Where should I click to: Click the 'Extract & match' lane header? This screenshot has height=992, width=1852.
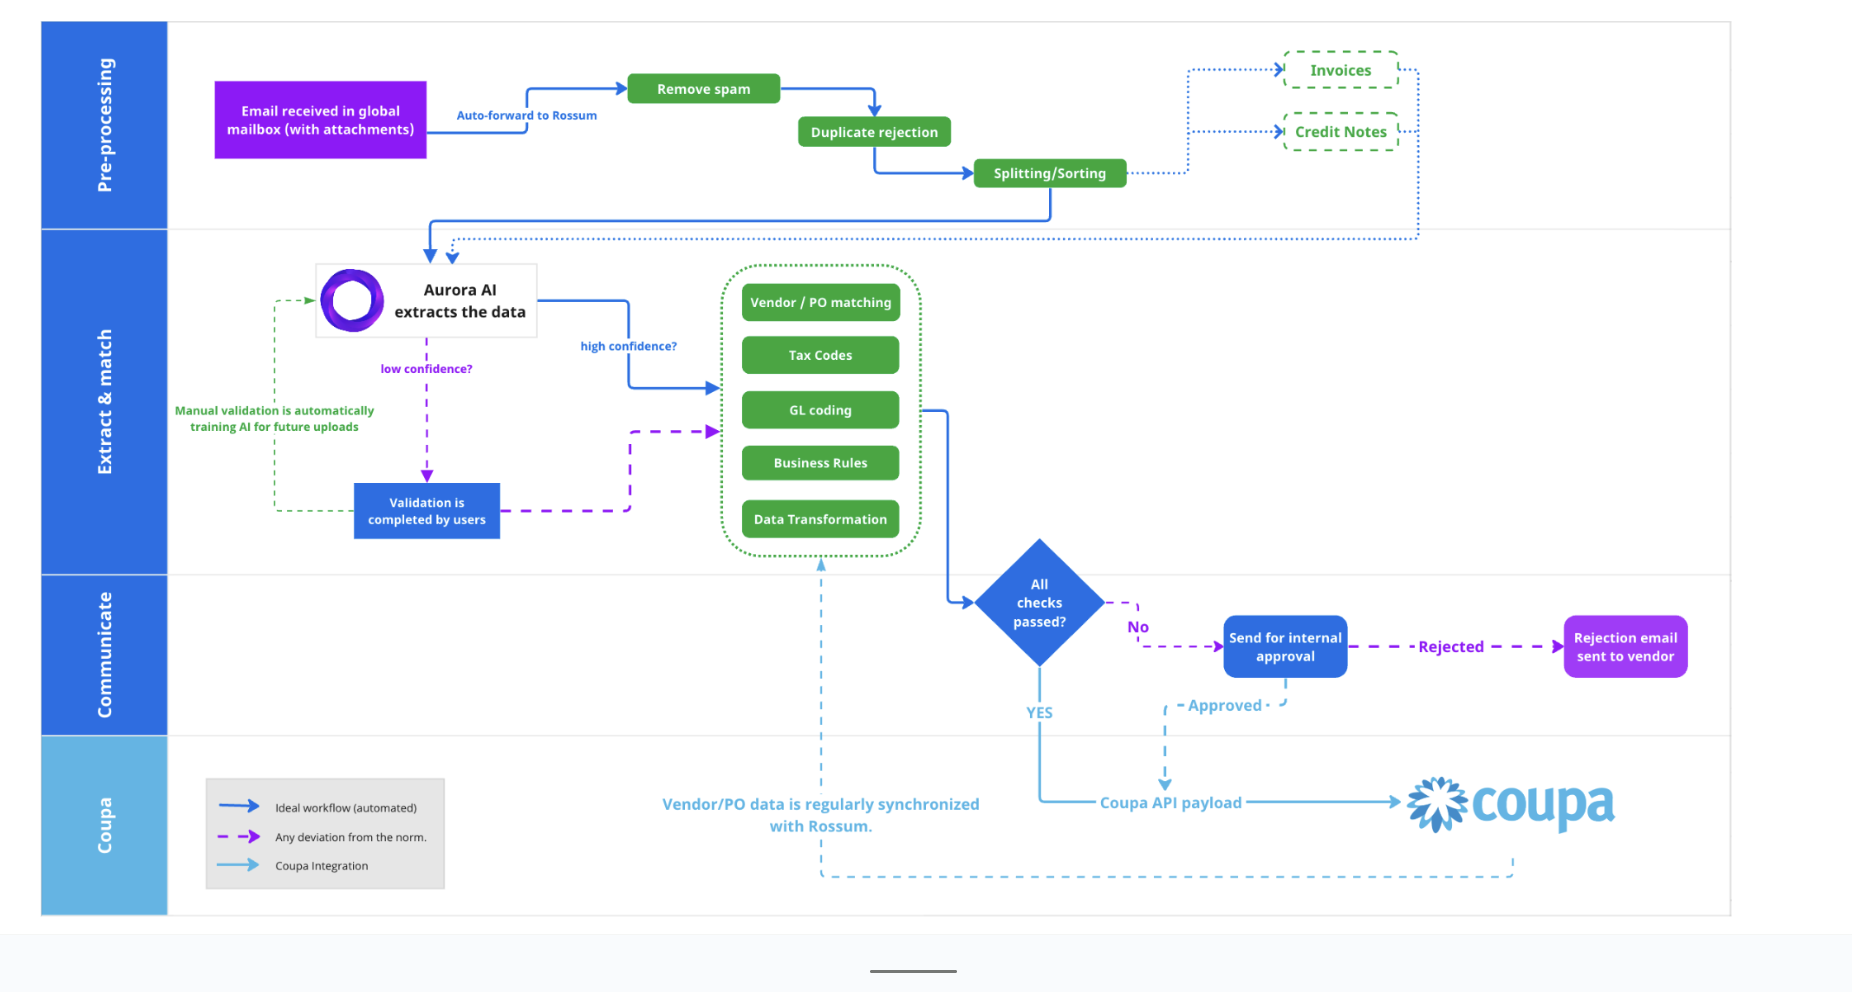pyautogui.click(x=104, y=402)
